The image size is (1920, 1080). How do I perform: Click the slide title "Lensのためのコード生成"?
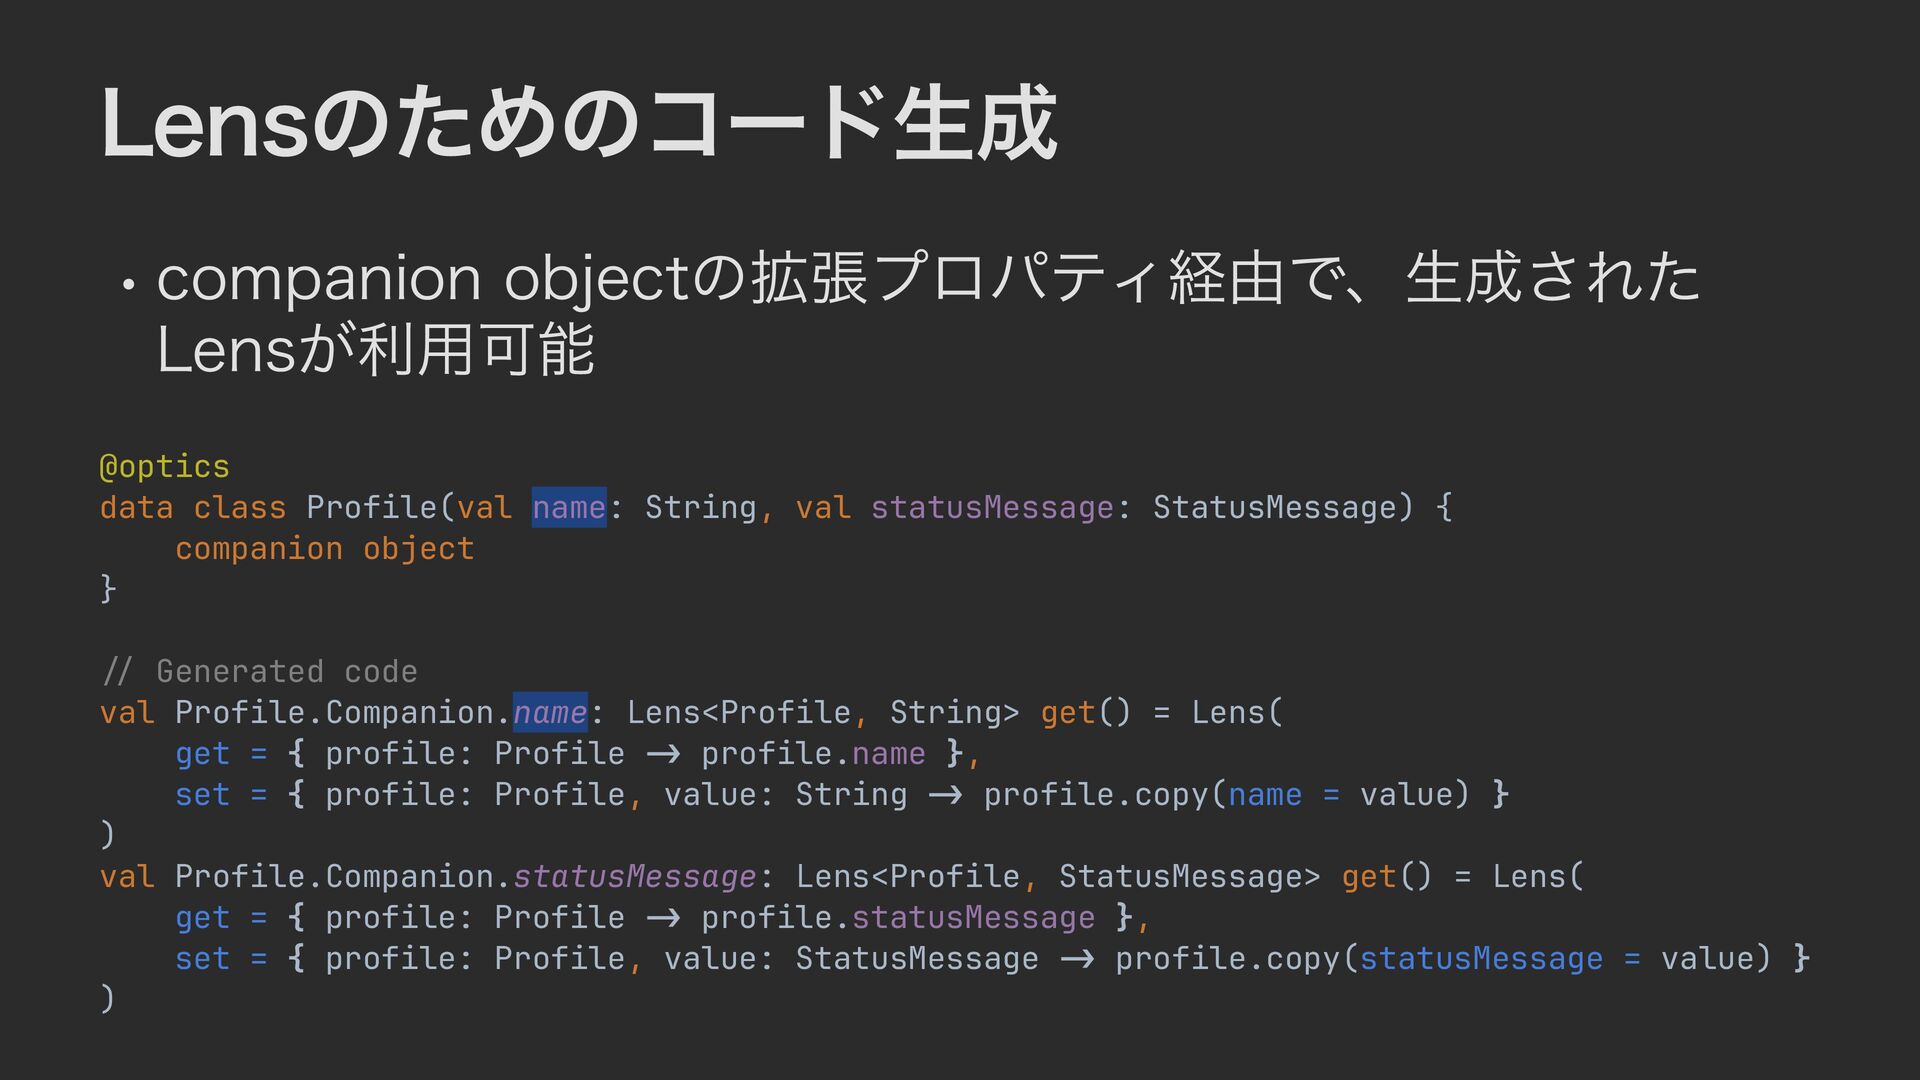(x=578, y=124)
